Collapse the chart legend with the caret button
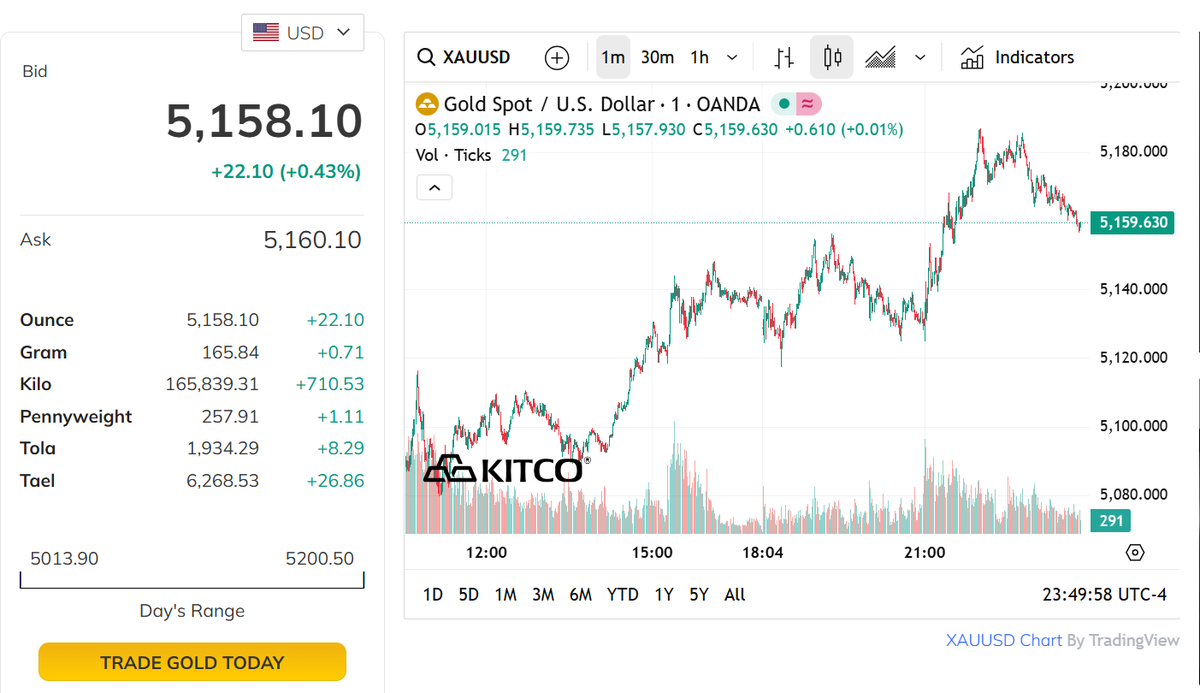The image size is (1200, 693). point(434,187)
